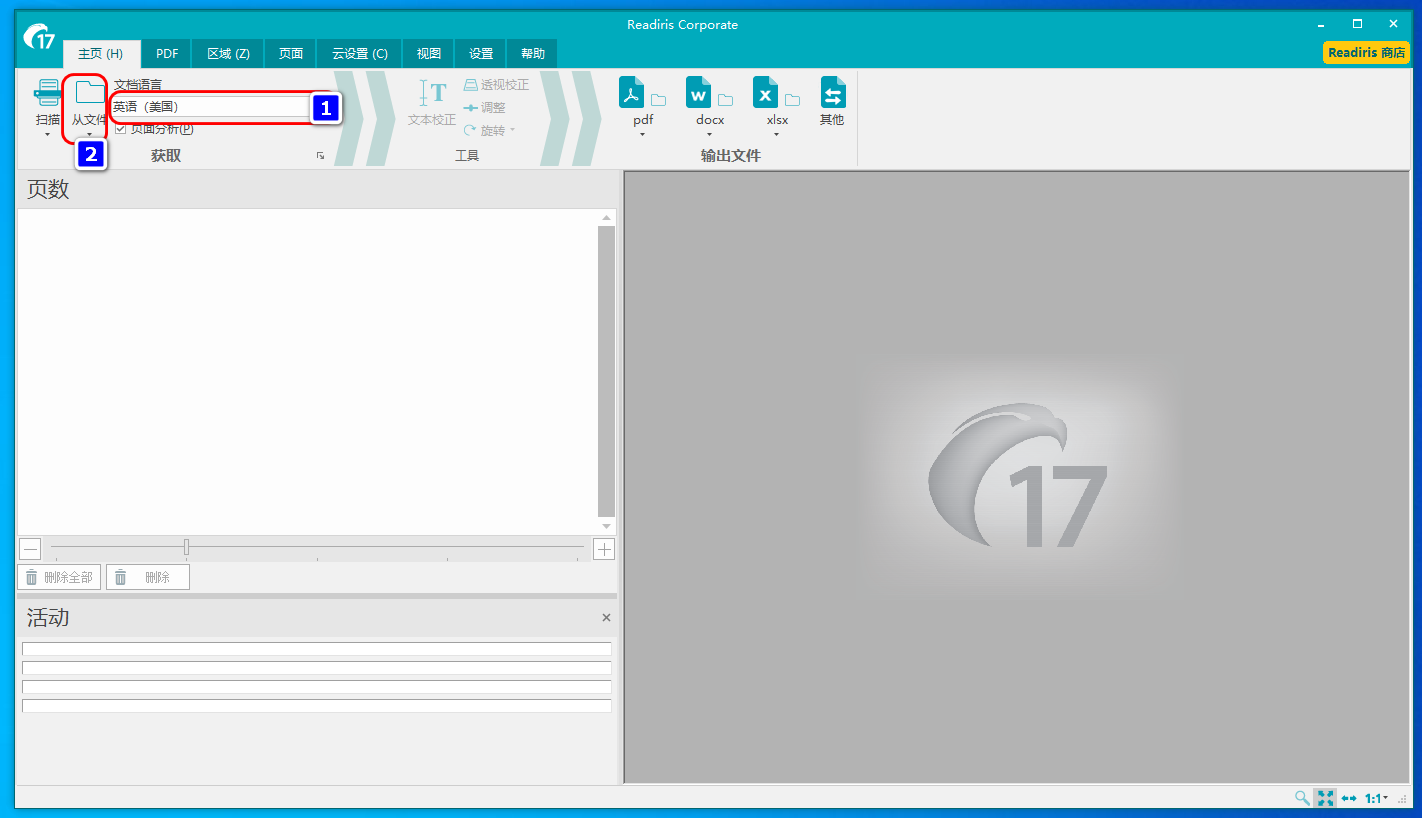This screenshot has height=818, width=1422.
Task: Click the thumbnail size slider handle
Action: [x=186, y=547]
